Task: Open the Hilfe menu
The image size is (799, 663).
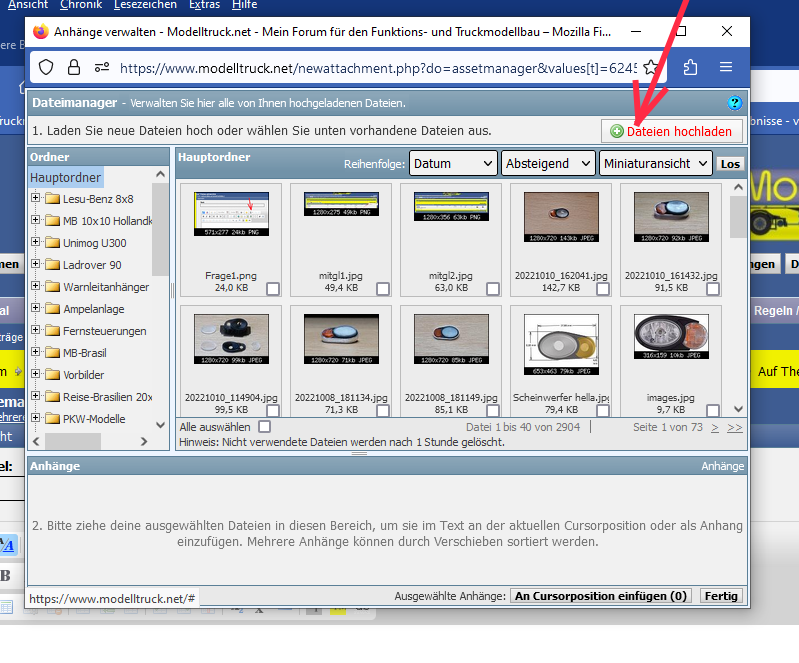Action: click(x=245, y=5)
